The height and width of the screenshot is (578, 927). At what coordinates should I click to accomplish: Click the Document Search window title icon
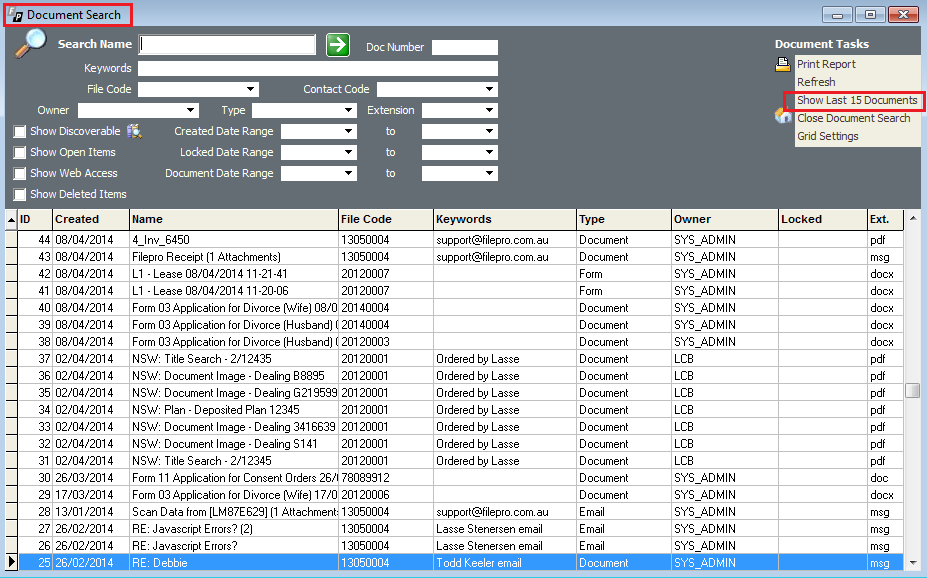16,15
